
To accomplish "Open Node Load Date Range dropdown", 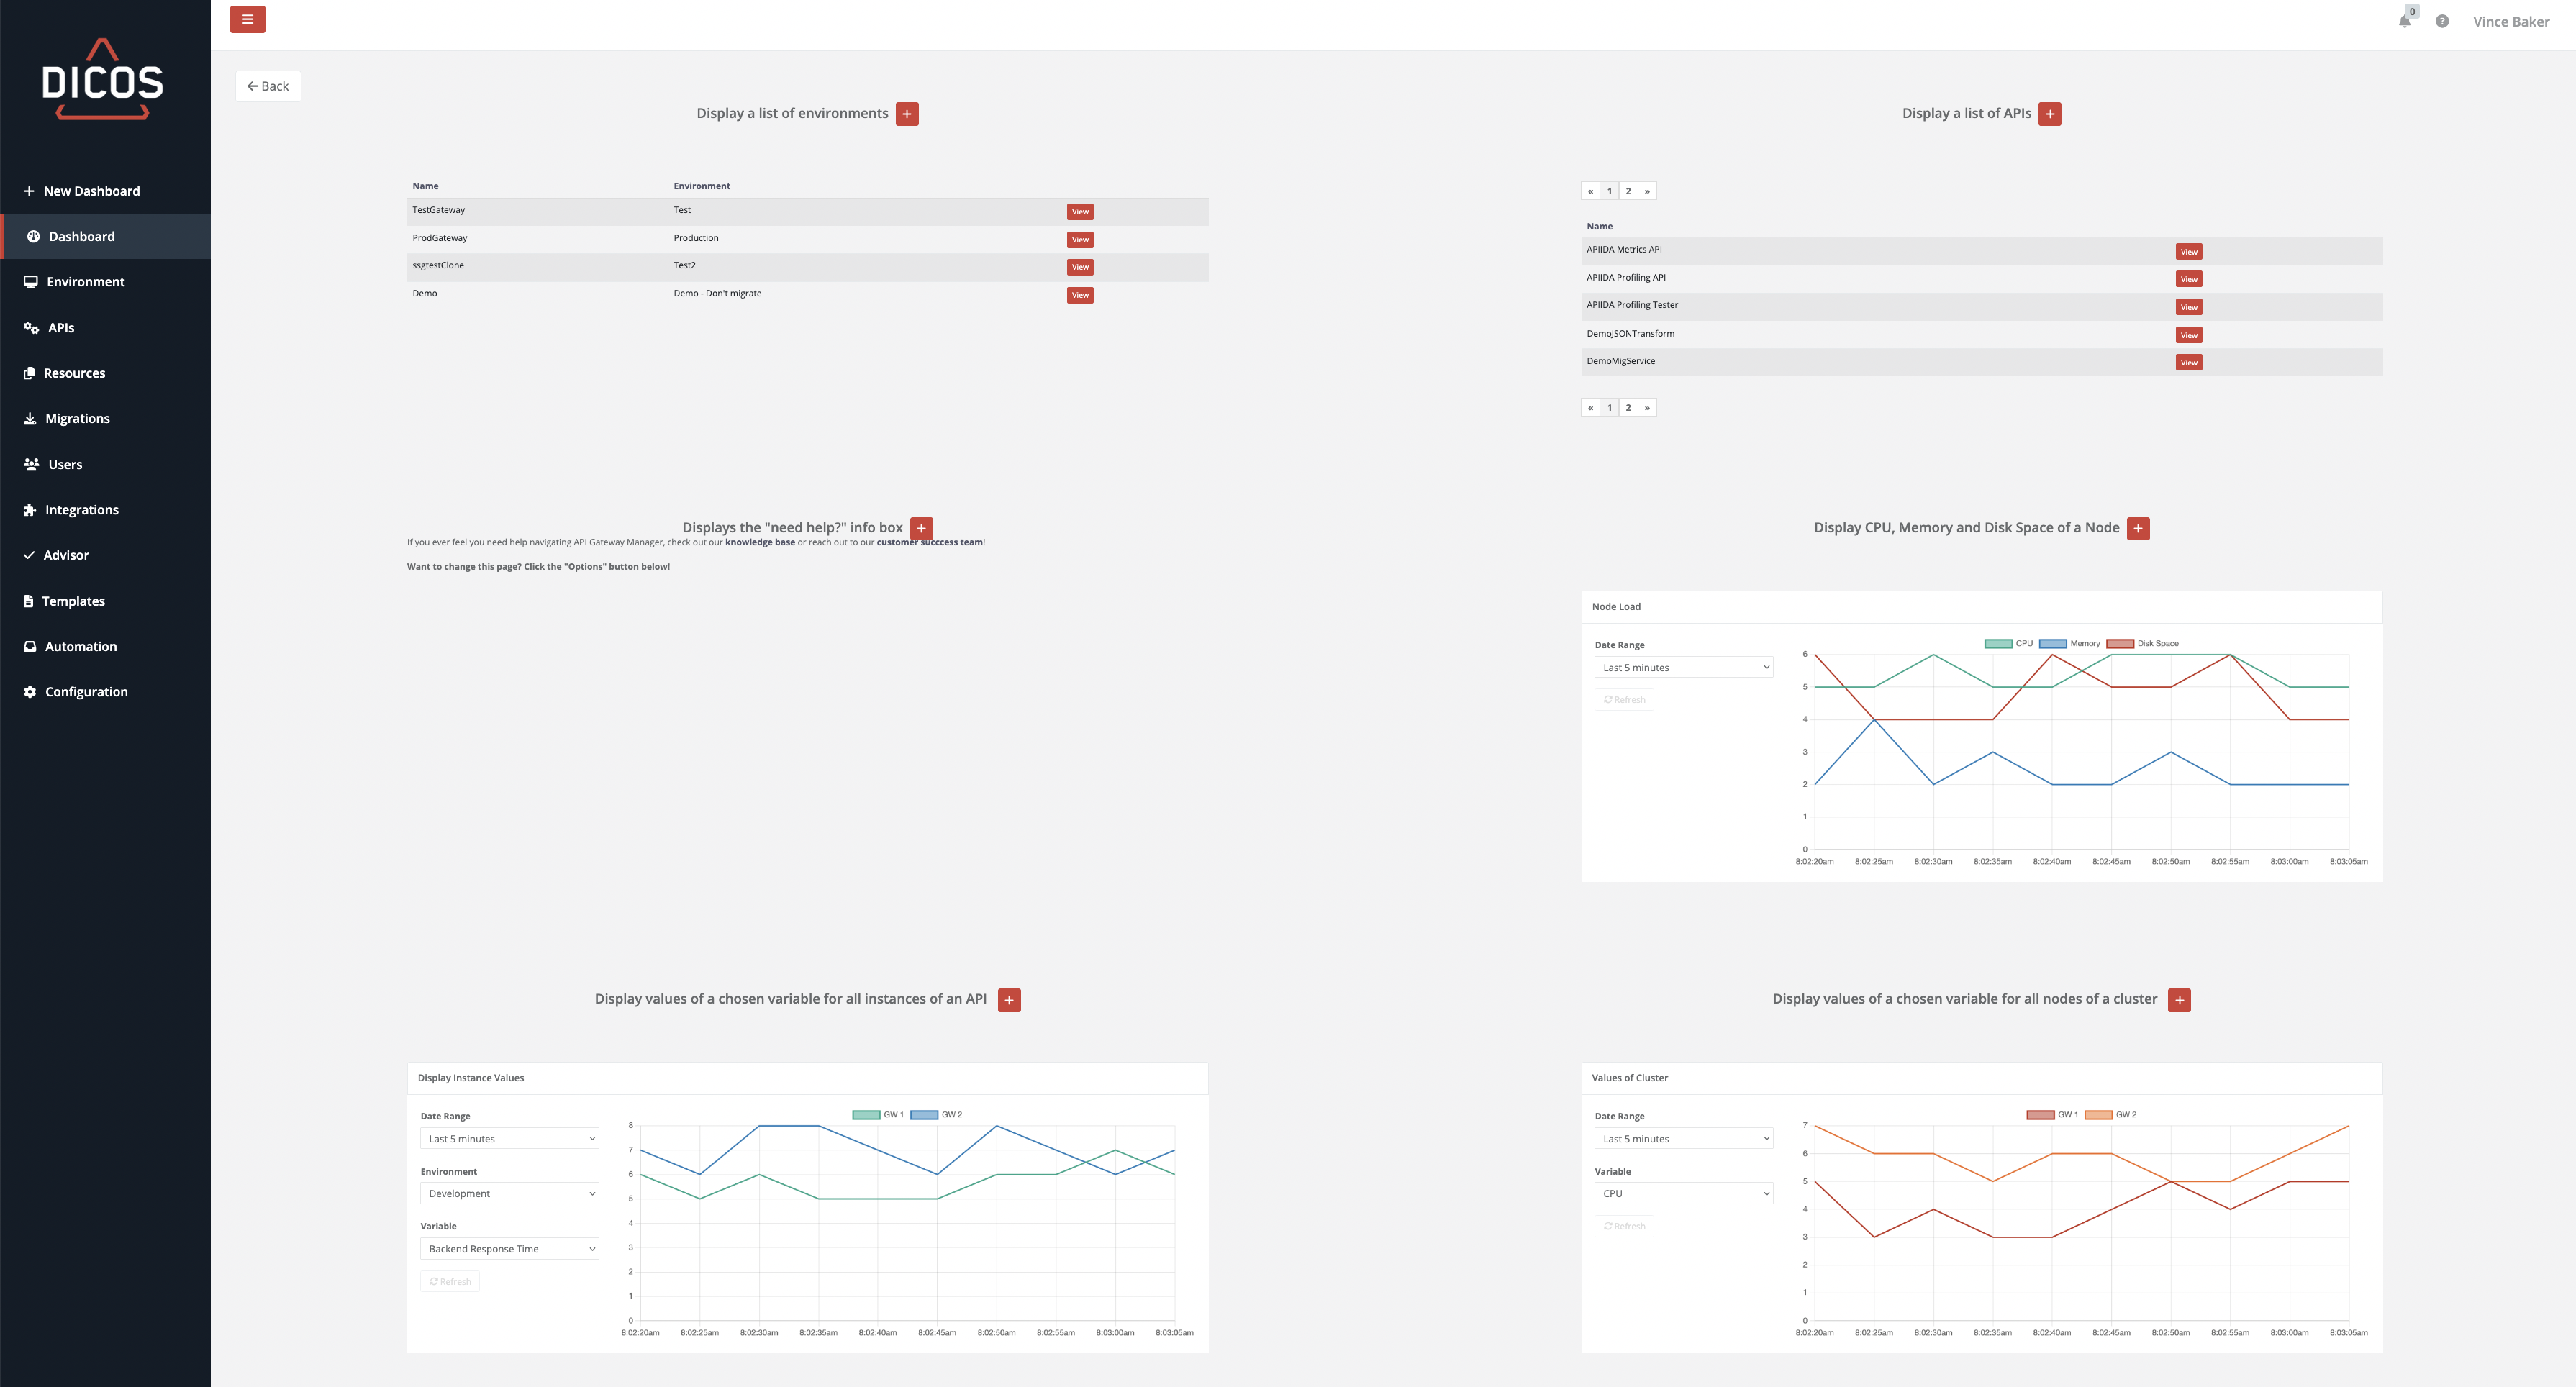I will (1683, 667).
